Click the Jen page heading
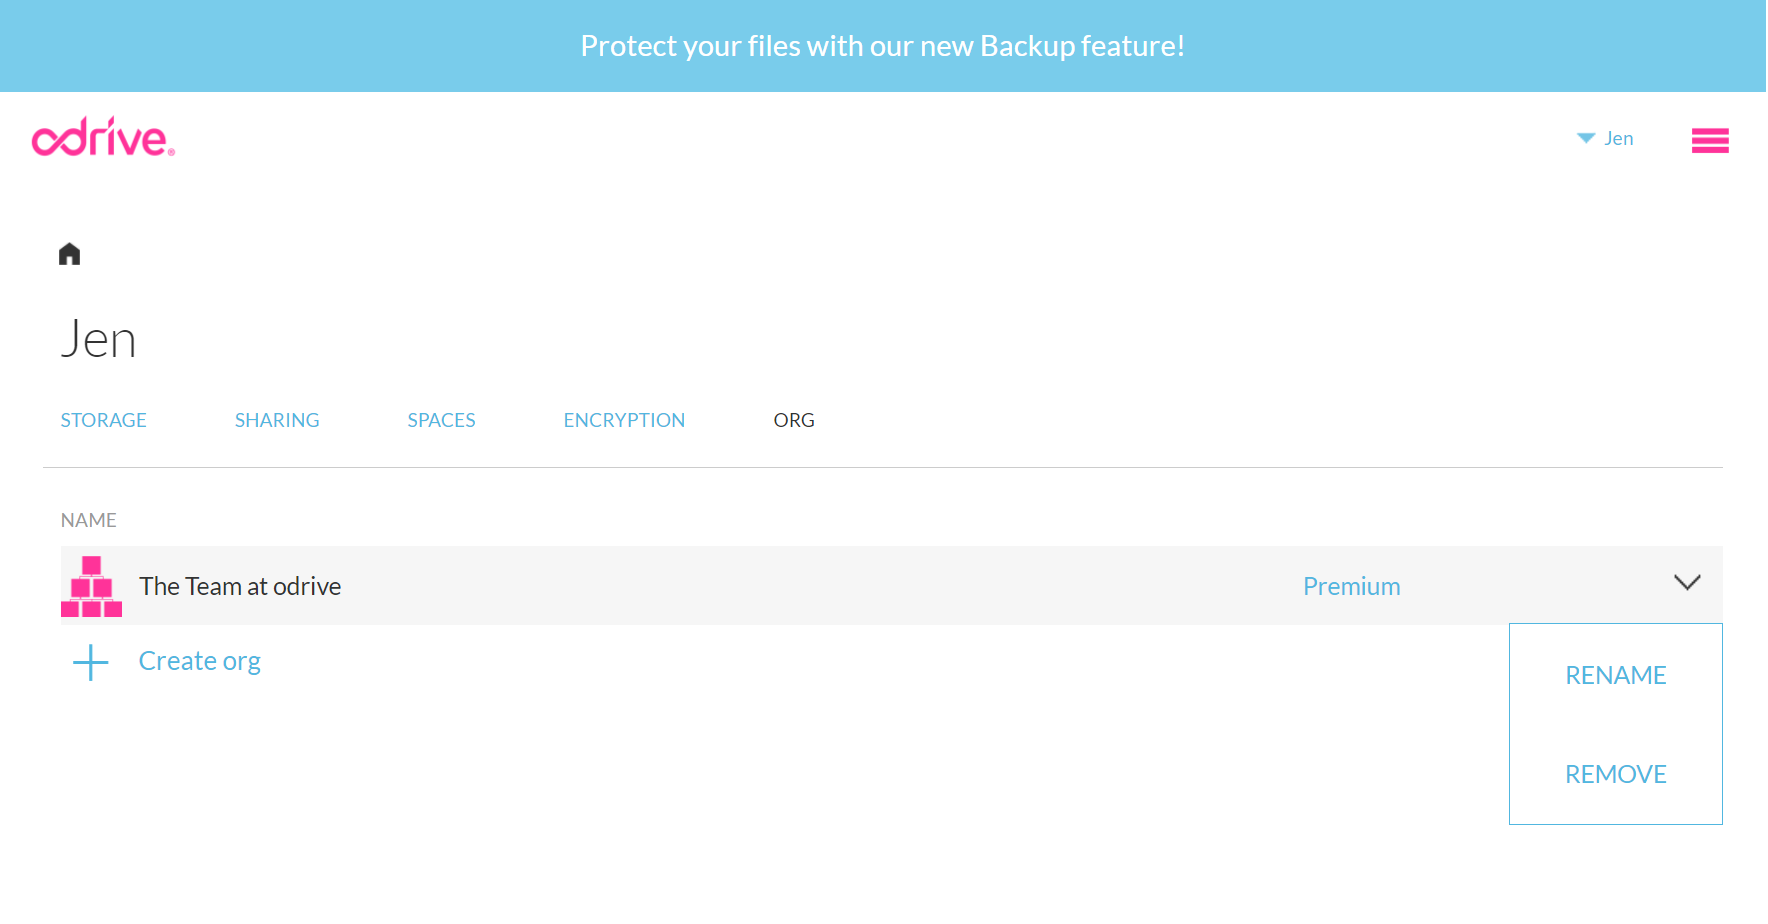This screenshot has height=924, width=1768. [98, 340]
